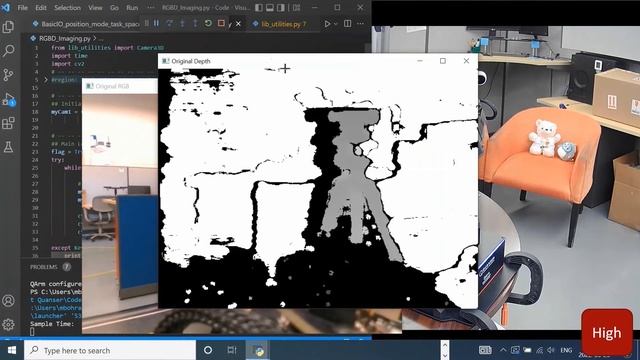The image size is (640, 360).
Task: Click the 'QArm configure' terminal line
Action: click(56, 284)
